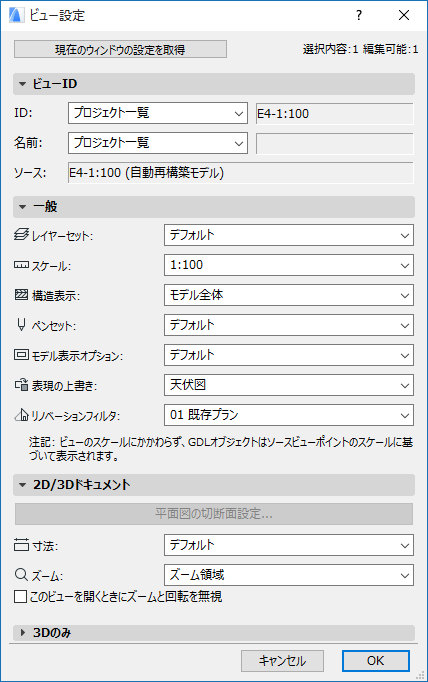This screenshot has height=682, width=428.
Task: Click the ソース field E4-1:100 (自動再構築モデル)
Action: pos(241,173)
